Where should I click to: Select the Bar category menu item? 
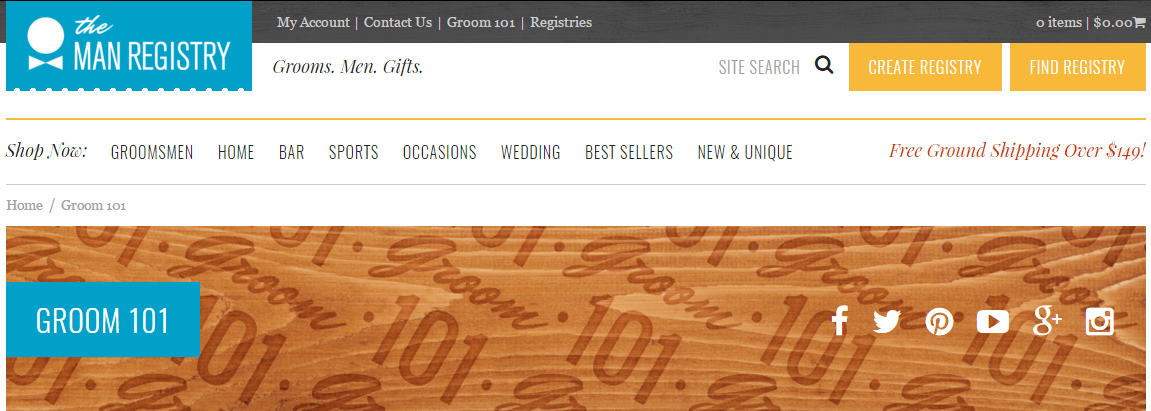[291, 153]
